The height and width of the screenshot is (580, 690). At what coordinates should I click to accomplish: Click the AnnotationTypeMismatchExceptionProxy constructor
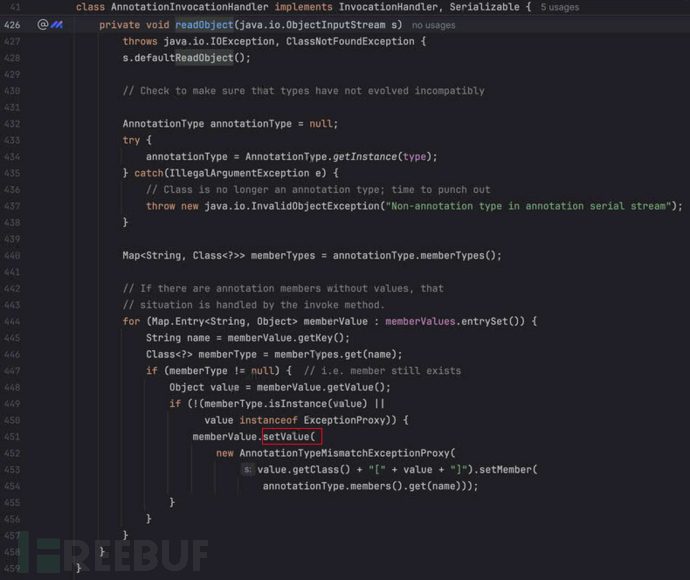pyautogui.click(x=345, y=453)
